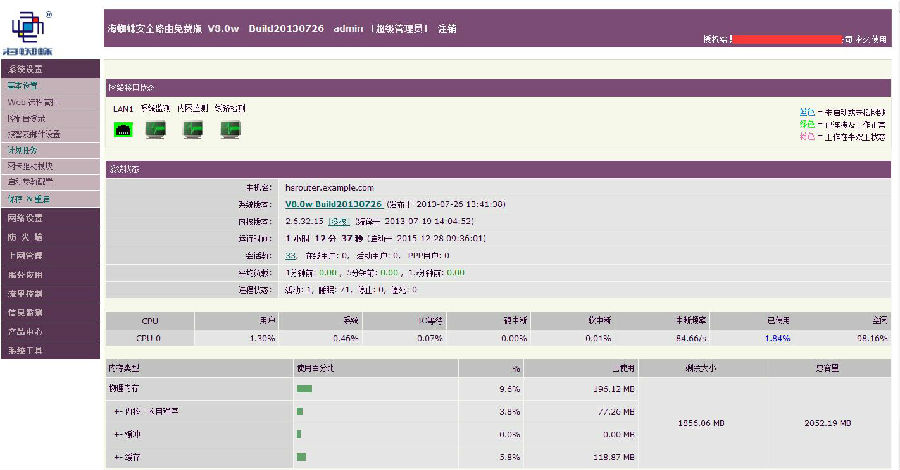Open the monitor icon next to LAN1
The image size is (900, 470).
pyautogui.click(x=156, y=130)
